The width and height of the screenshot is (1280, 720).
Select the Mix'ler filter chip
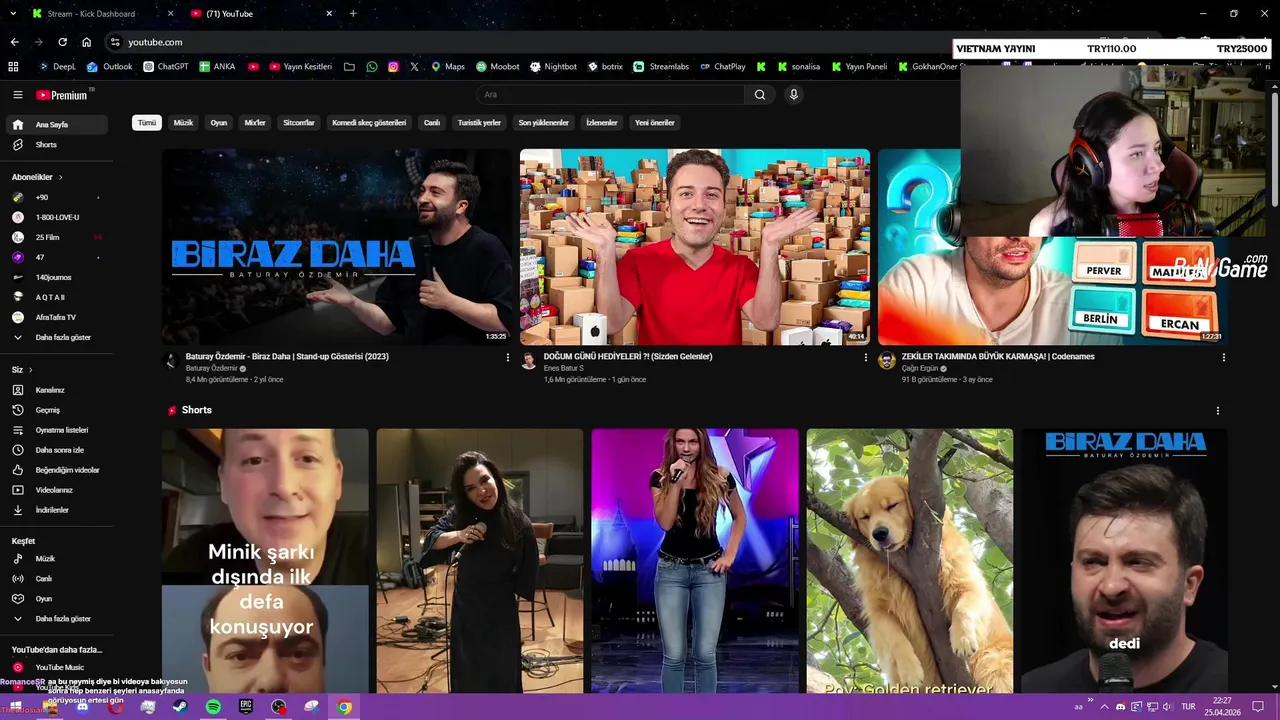[255, 123]
